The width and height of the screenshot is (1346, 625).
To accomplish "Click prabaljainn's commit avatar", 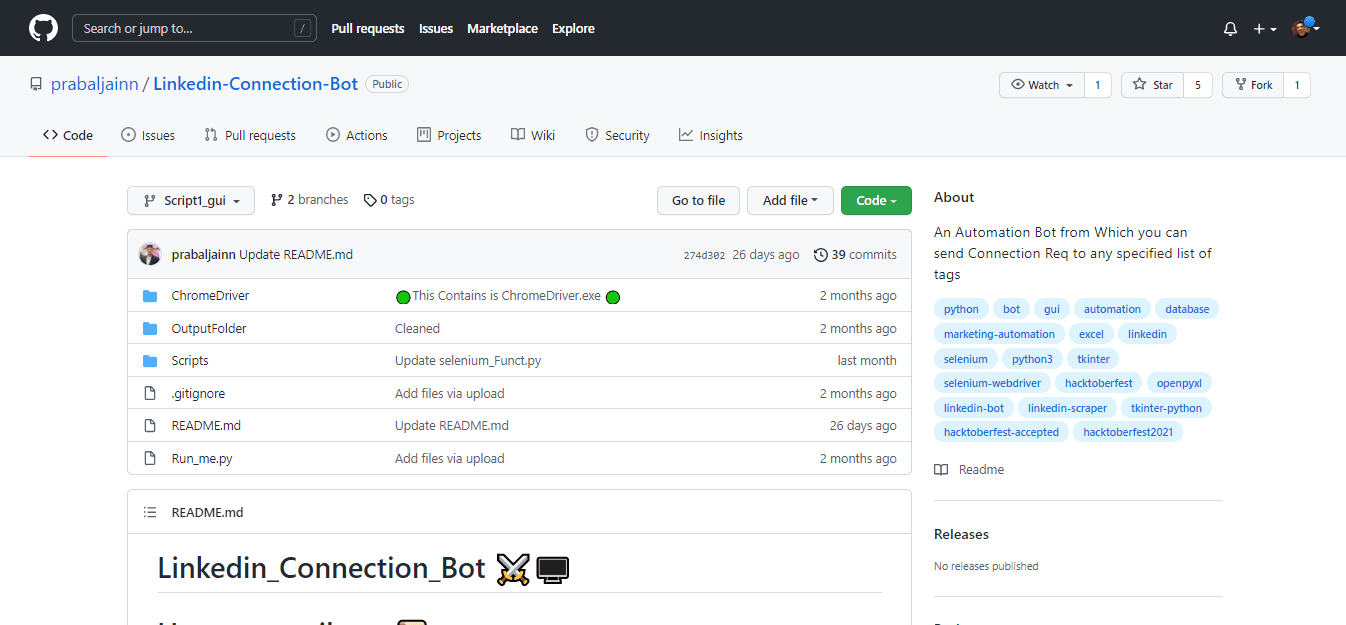I will [x=150, y=254].
